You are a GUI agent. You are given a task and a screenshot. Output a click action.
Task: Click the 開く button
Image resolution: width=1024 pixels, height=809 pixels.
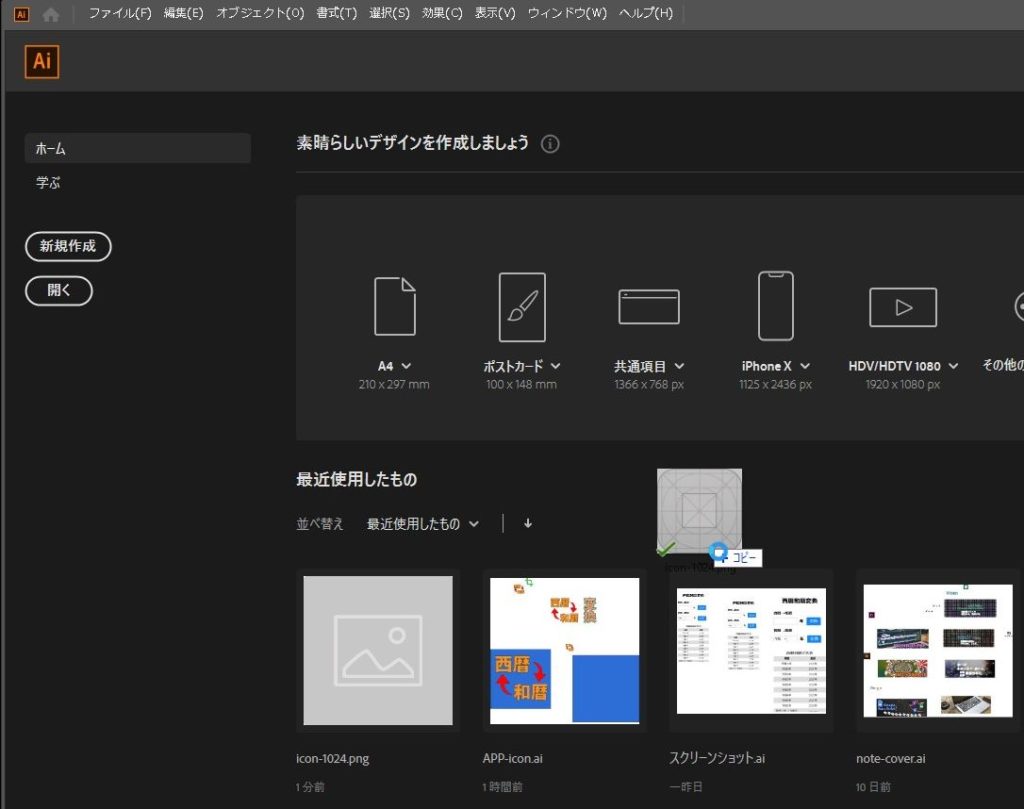59,291
